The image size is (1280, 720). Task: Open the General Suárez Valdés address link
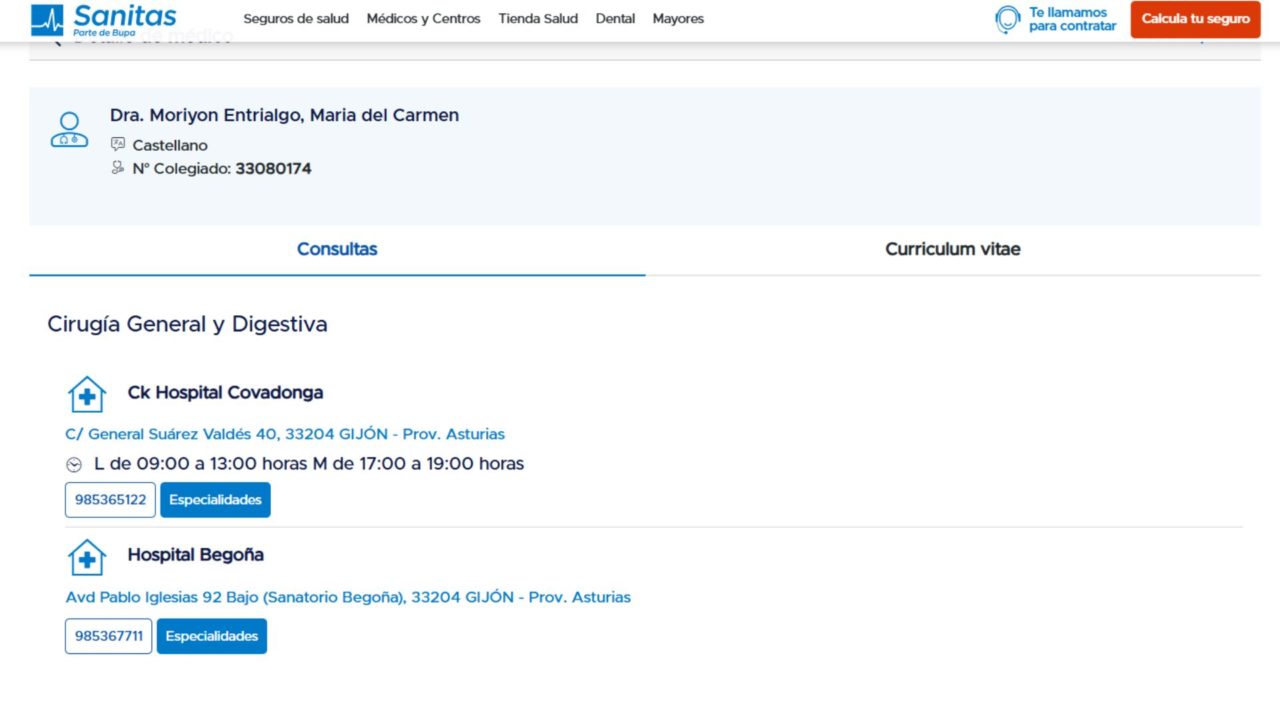tap(285, 434)
